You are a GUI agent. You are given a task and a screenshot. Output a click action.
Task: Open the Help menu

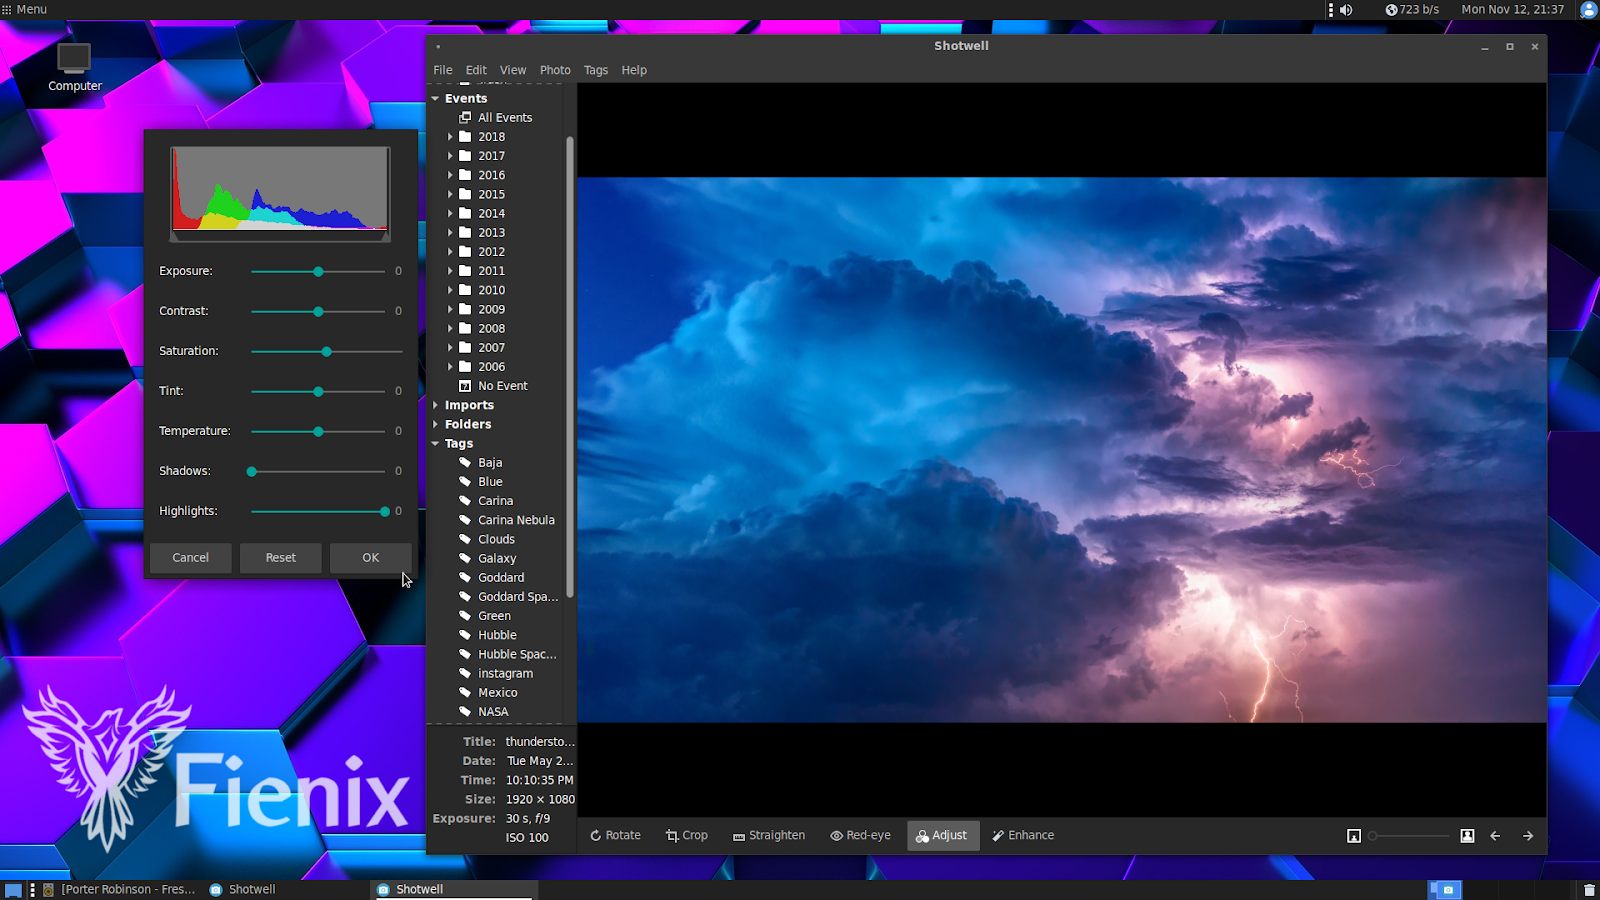[634, 70]
